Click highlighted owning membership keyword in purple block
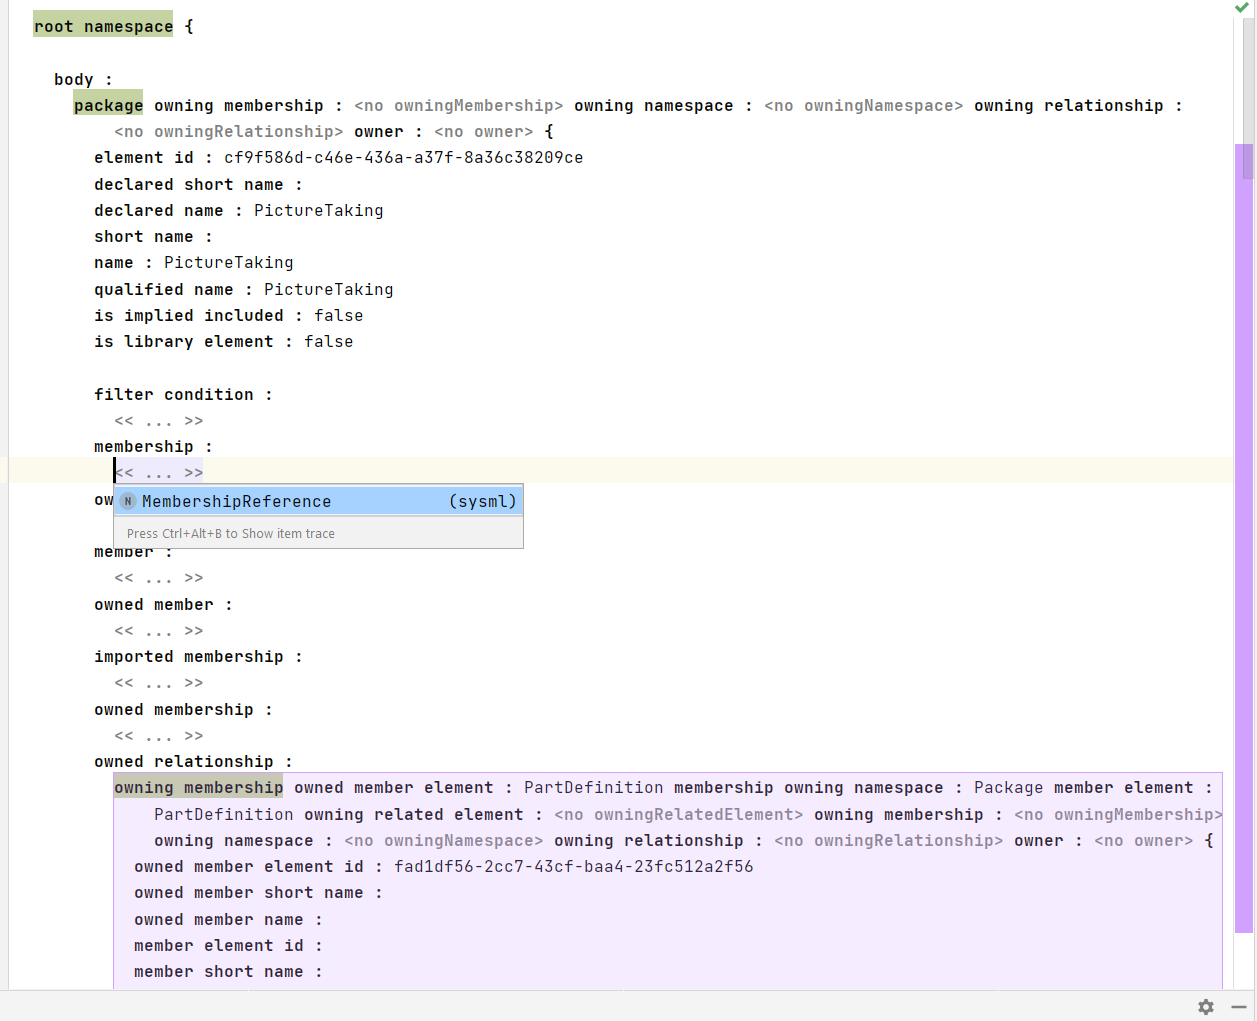The width and height of the screenshot is (1257, 1021). tap(199, 788)
